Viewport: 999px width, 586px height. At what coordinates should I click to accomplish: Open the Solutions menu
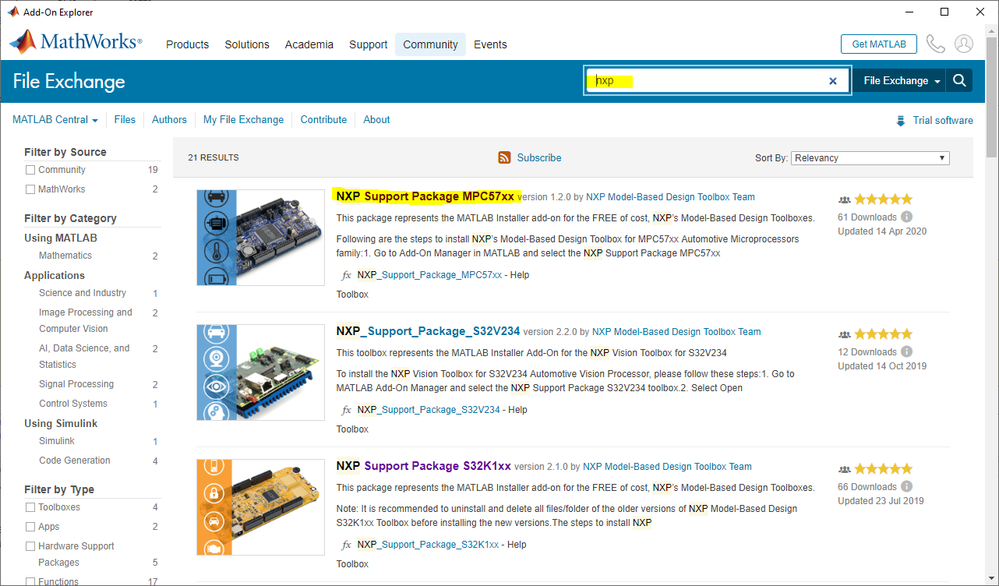247,45
